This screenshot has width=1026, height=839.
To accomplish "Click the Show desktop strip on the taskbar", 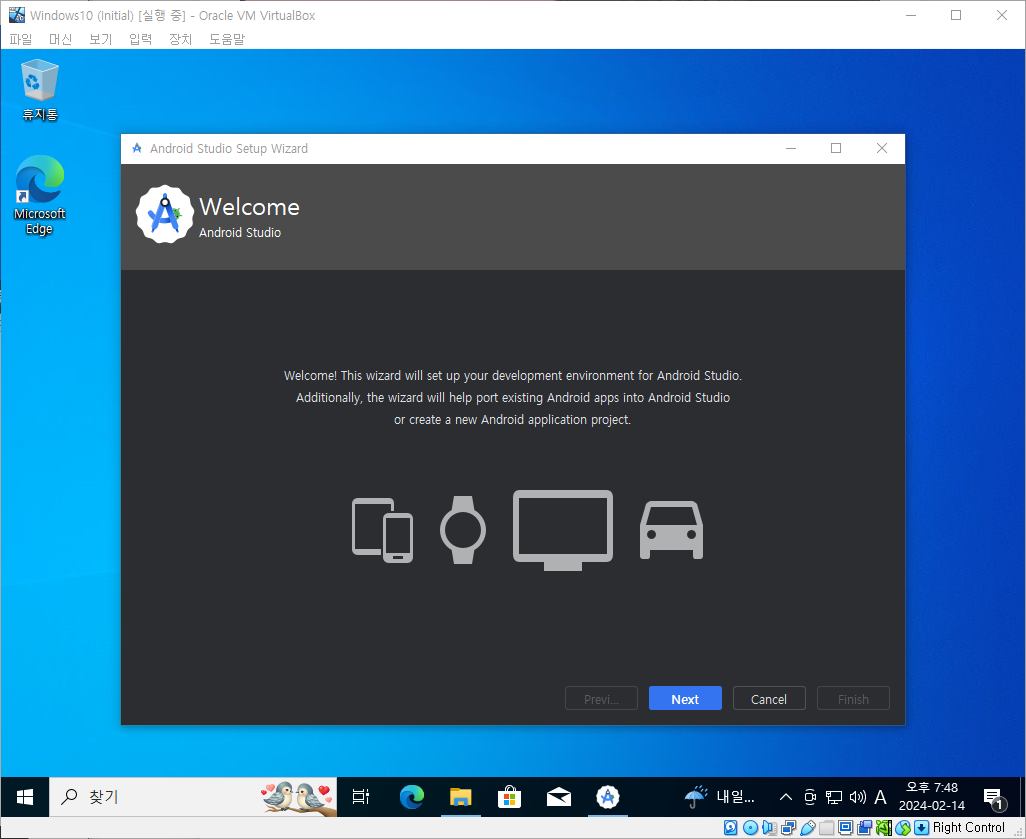I will coord(1022,796).
